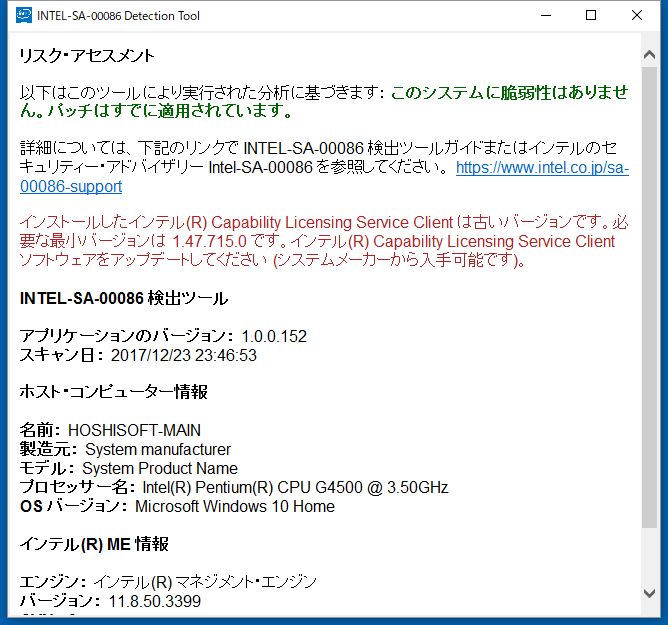
Task: Click the green このシステムに脆弱性はありません message
Action: 324,101
